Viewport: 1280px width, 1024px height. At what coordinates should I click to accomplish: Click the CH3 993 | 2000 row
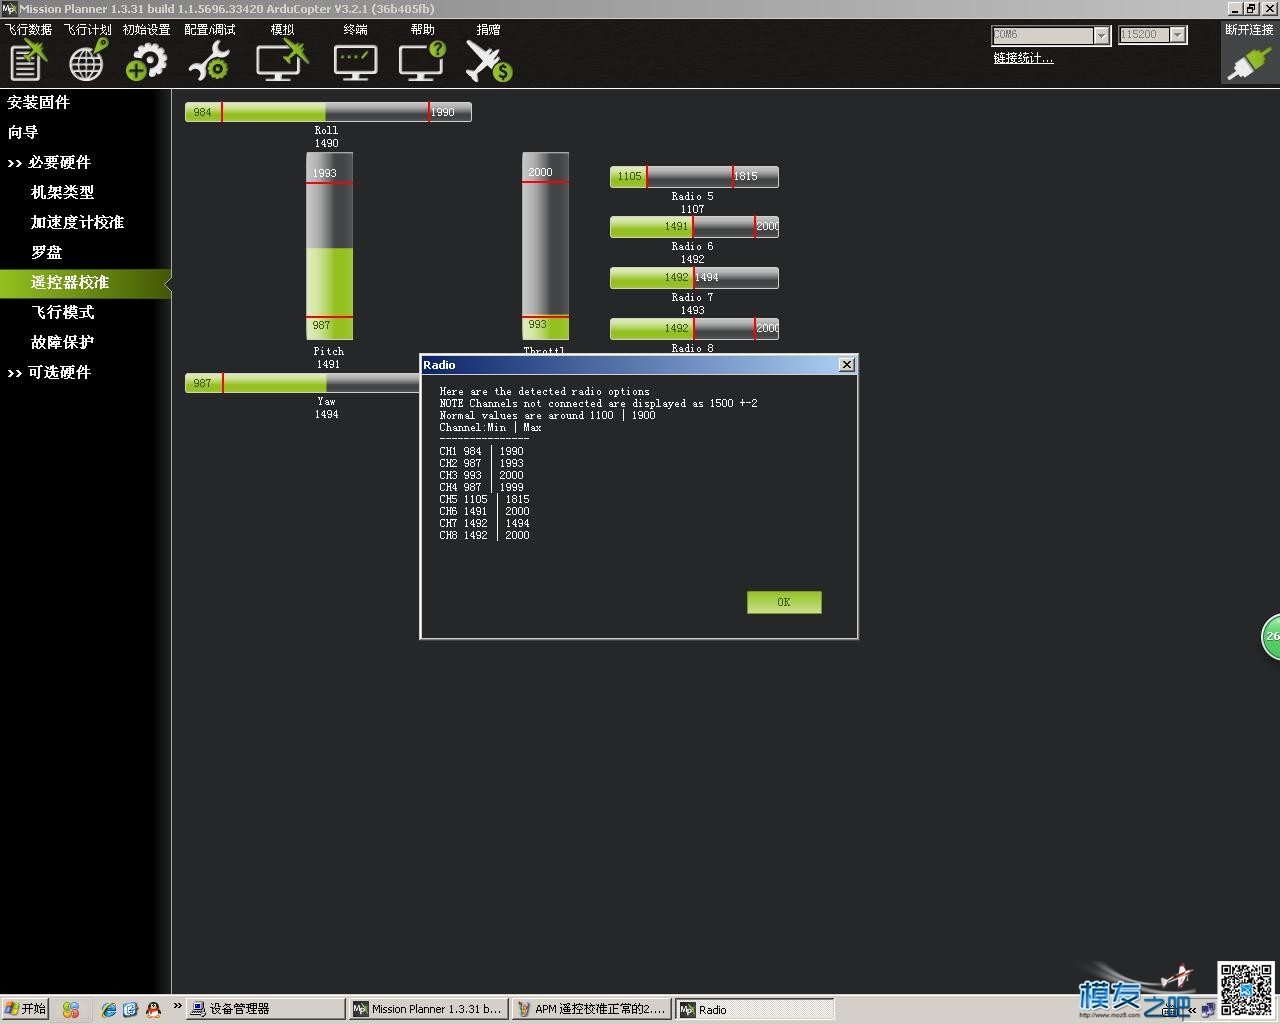click(x=481, y=475)
